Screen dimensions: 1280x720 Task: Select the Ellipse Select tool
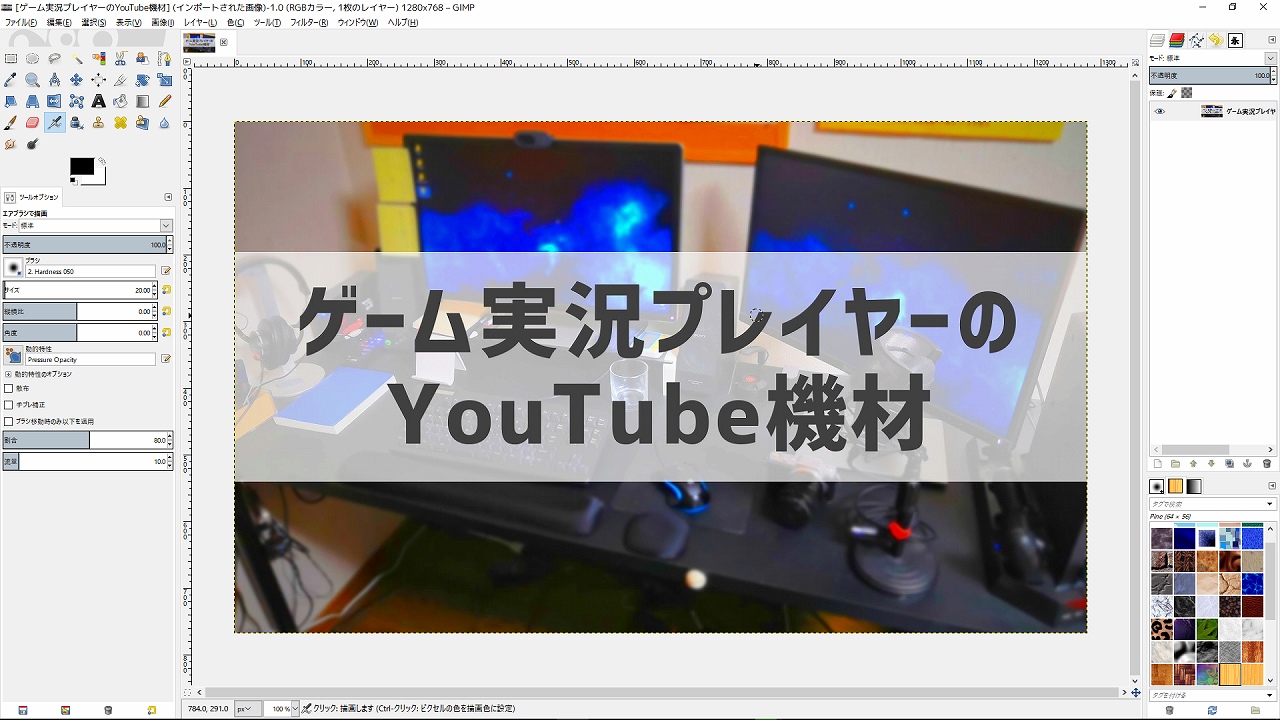tap(32, 58)
